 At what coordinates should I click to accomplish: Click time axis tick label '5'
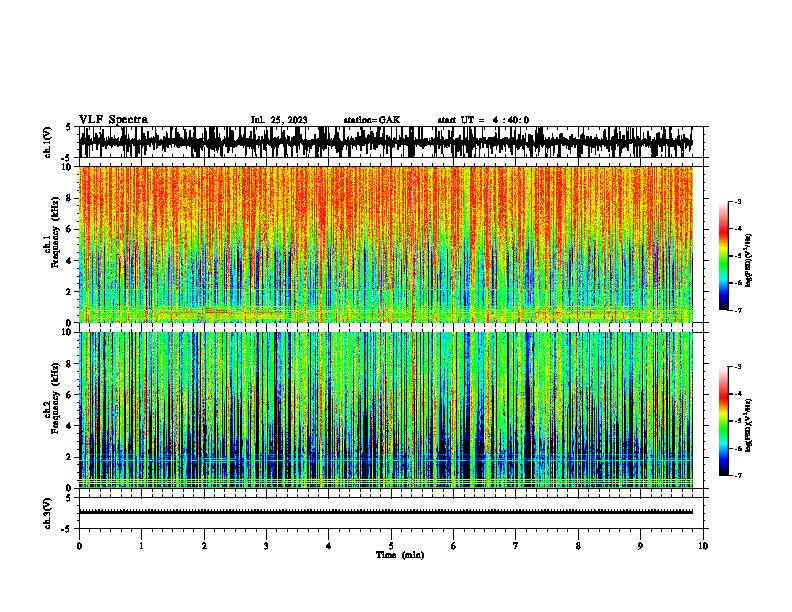(x=391, y=546)
